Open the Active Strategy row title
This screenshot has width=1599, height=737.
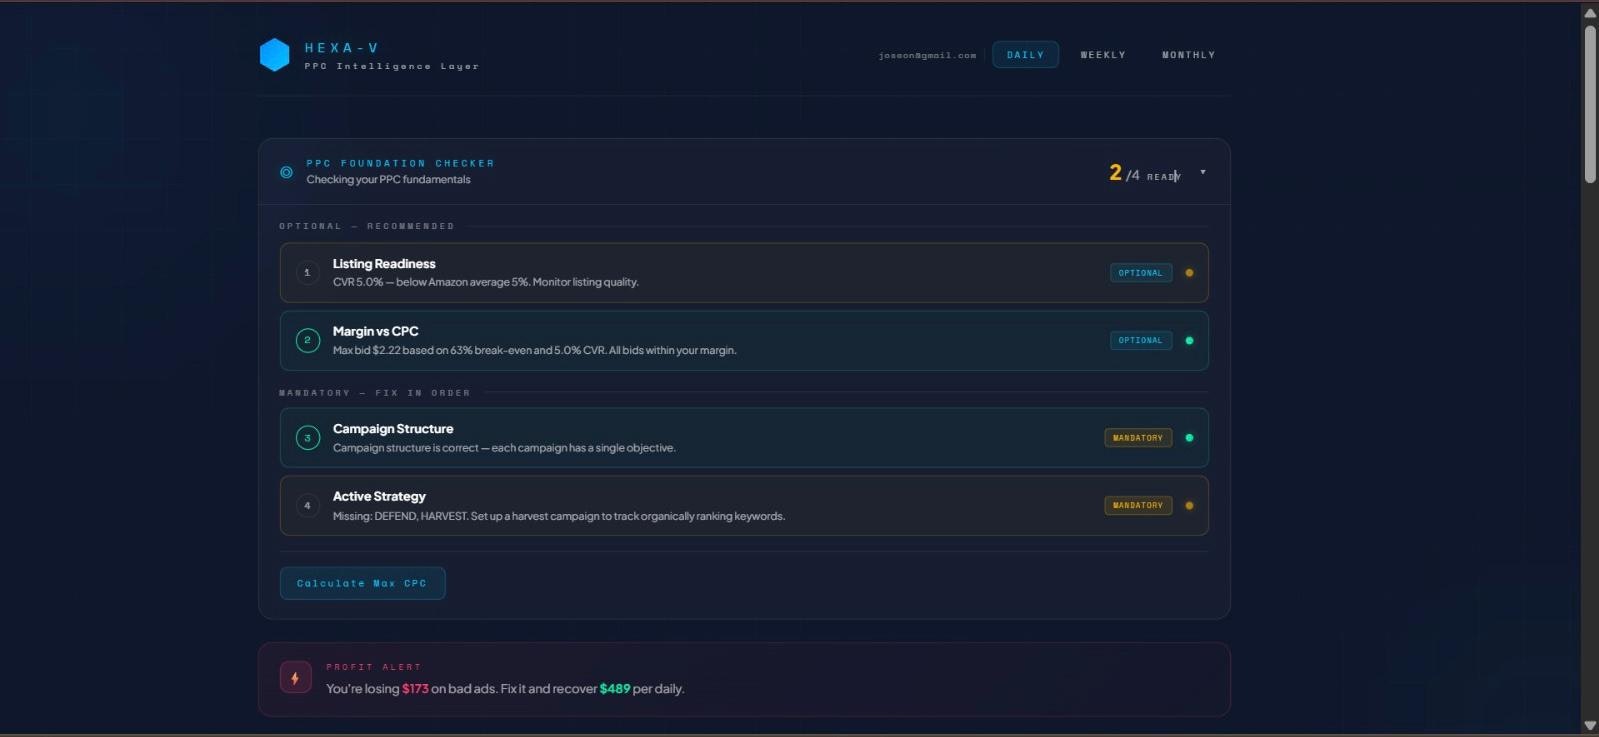click(x=379, y=496)
